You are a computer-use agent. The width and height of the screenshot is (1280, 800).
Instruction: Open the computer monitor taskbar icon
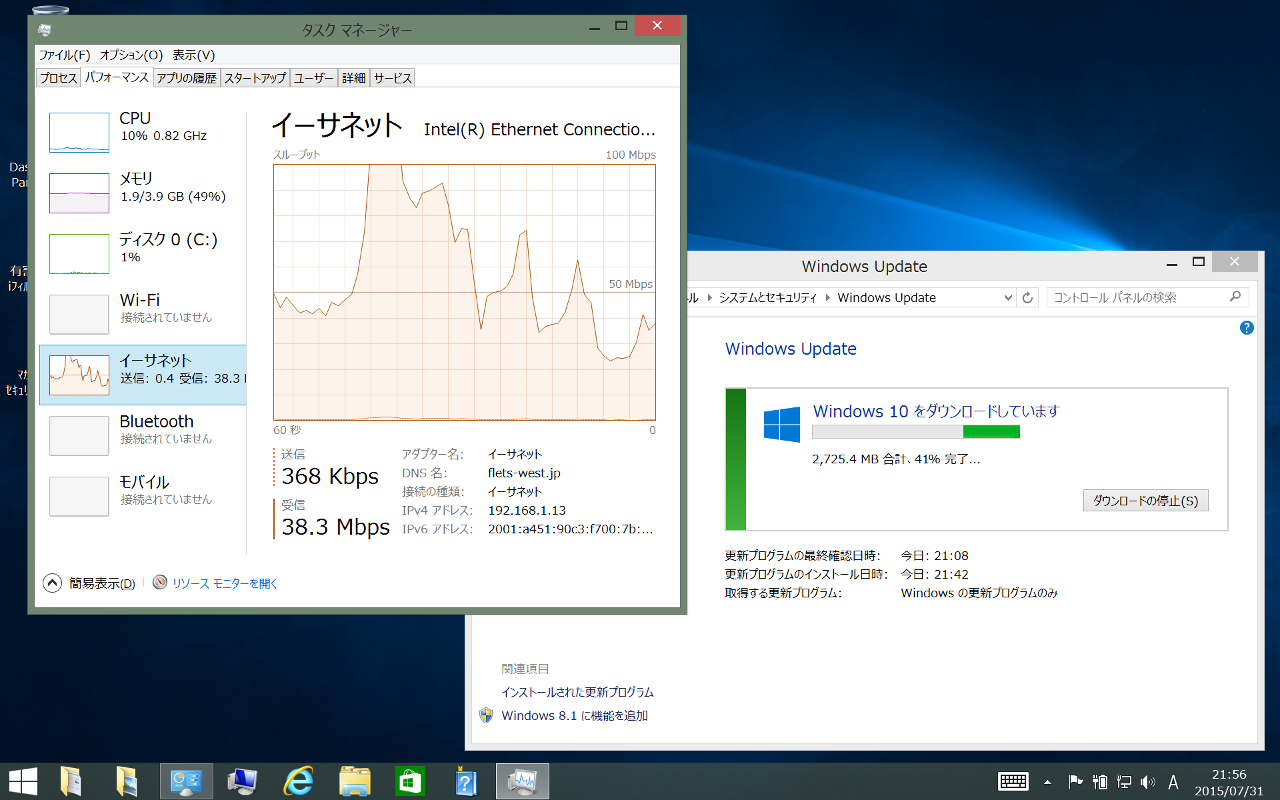(x=243, y=782)
